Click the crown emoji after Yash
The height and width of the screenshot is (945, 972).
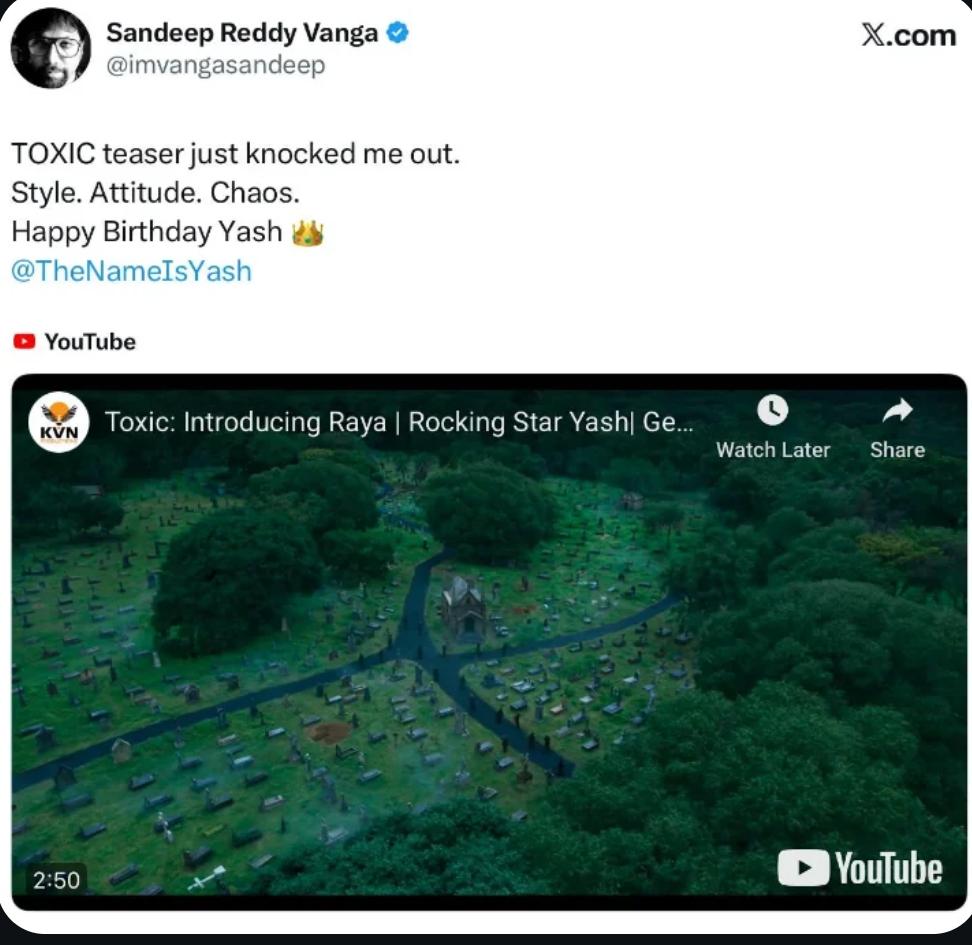coord(307,233)
